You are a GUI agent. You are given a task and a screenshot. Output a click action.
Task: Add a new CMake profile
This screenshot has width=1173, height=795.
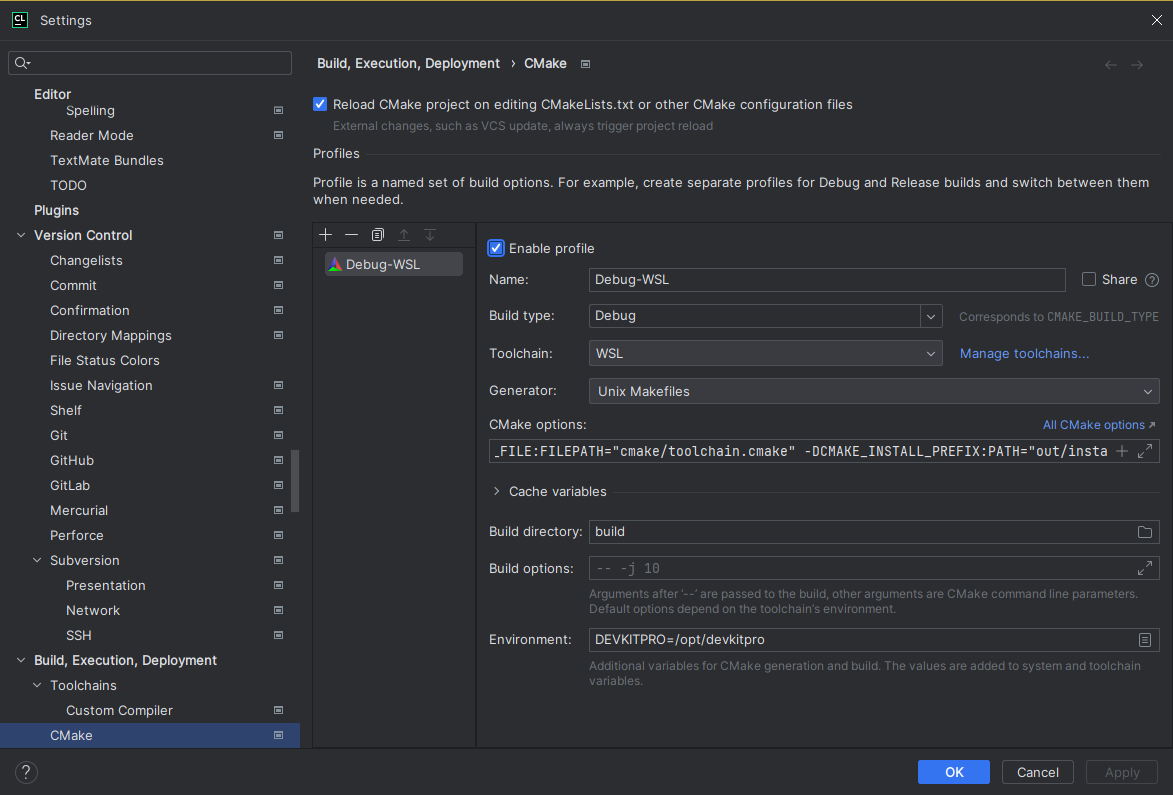click(x=325, y=235)
